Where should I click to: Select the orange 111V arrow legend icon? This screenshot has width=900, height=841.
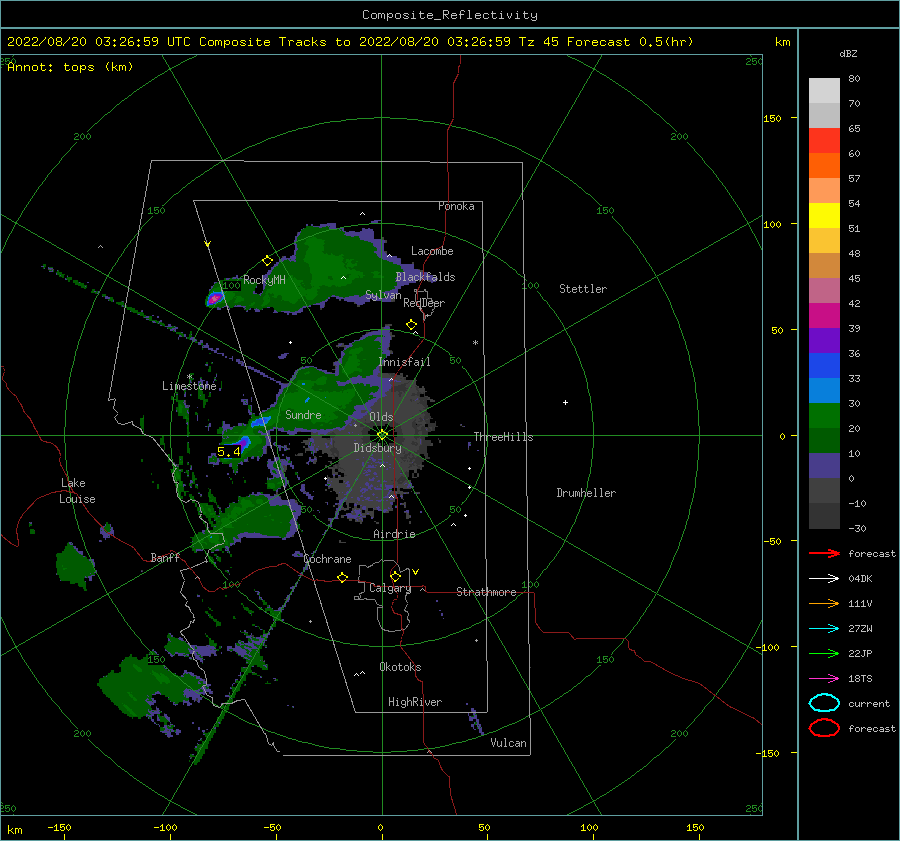click(824, 603)
